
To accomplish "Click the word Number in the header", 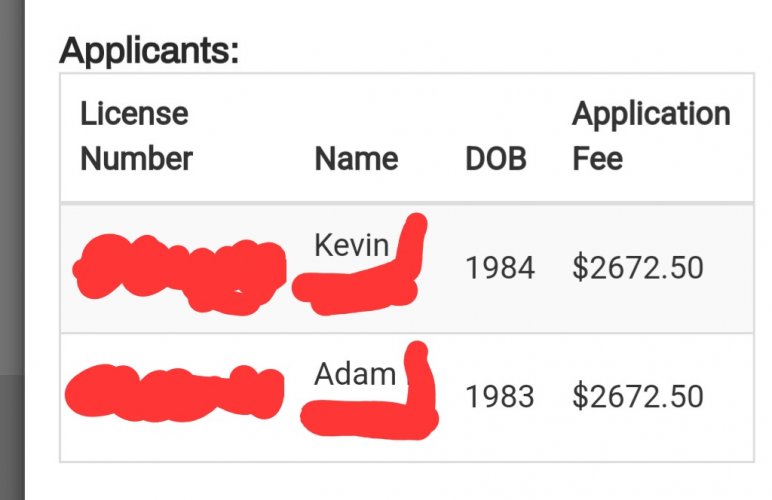I will [136, 158].
